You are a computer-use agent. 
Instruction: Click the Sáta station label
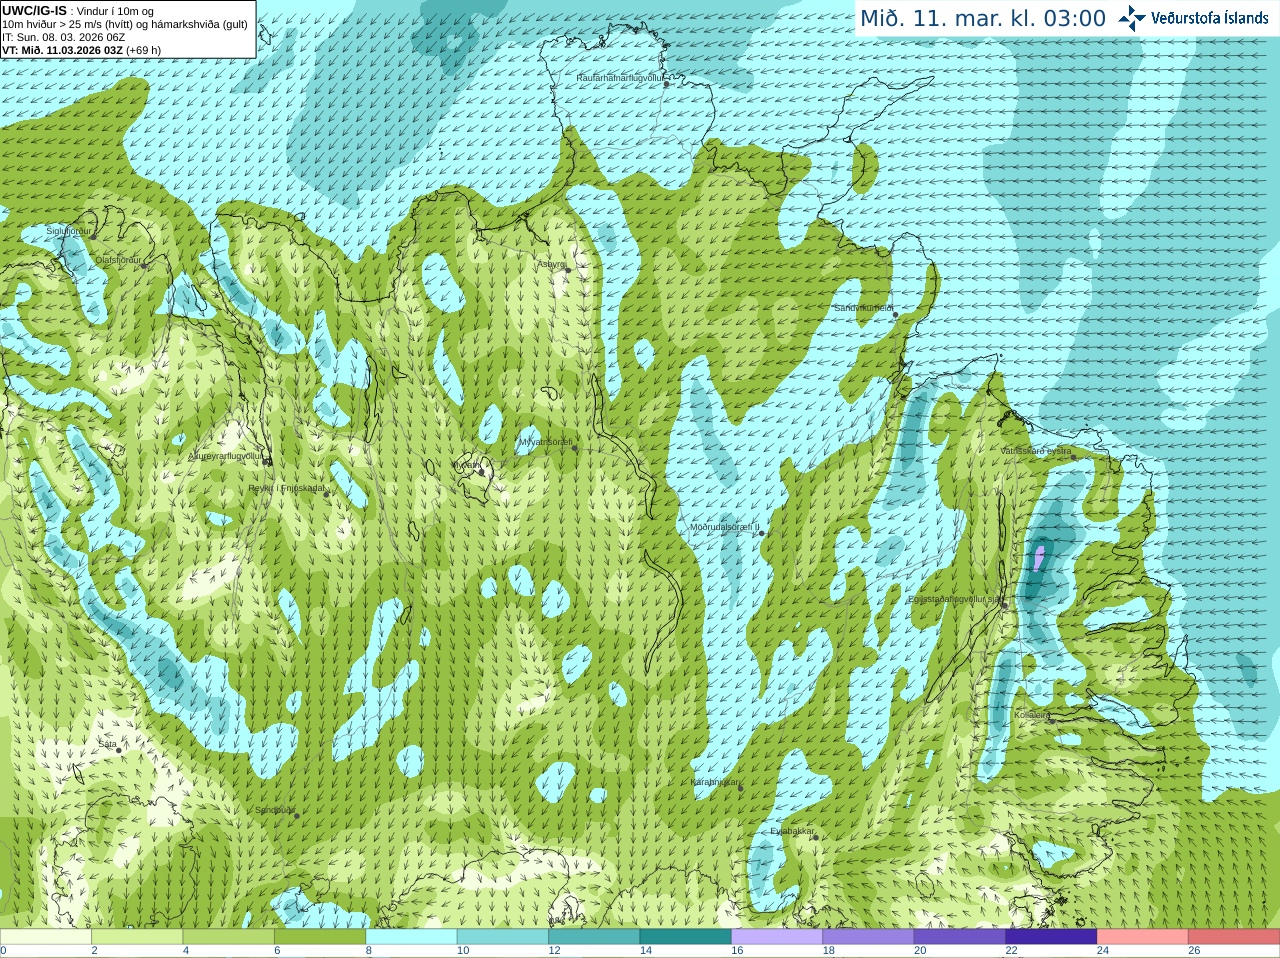108,744
